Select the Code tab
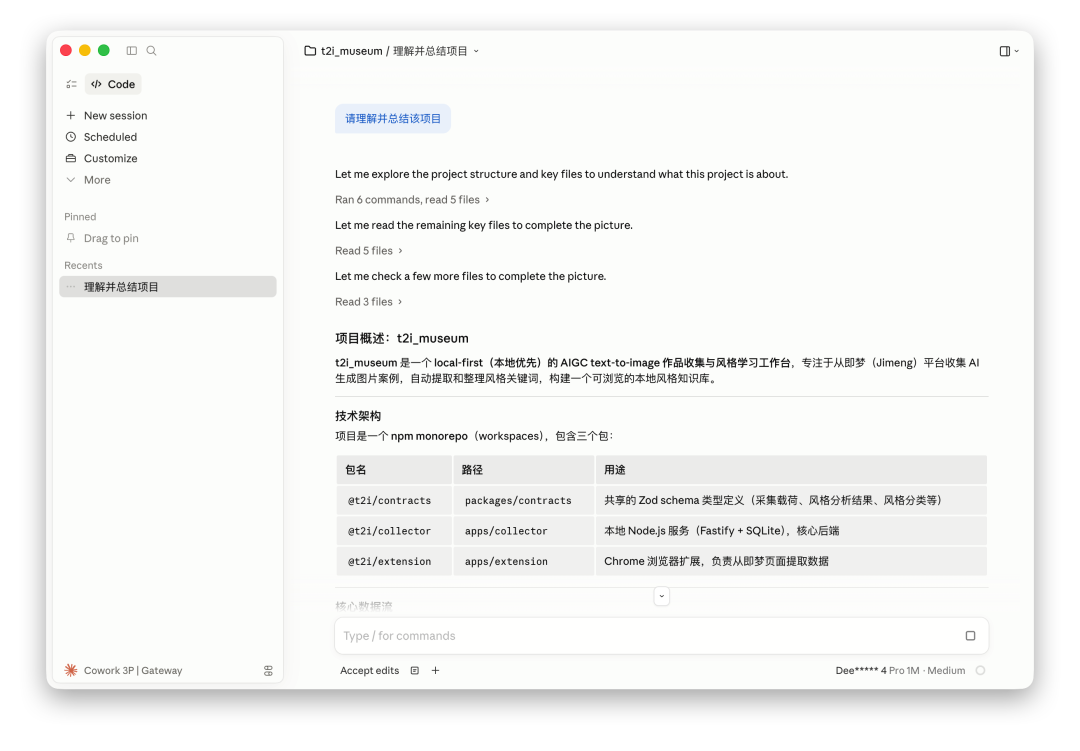1080x751 pixels. tap(112, 84)
